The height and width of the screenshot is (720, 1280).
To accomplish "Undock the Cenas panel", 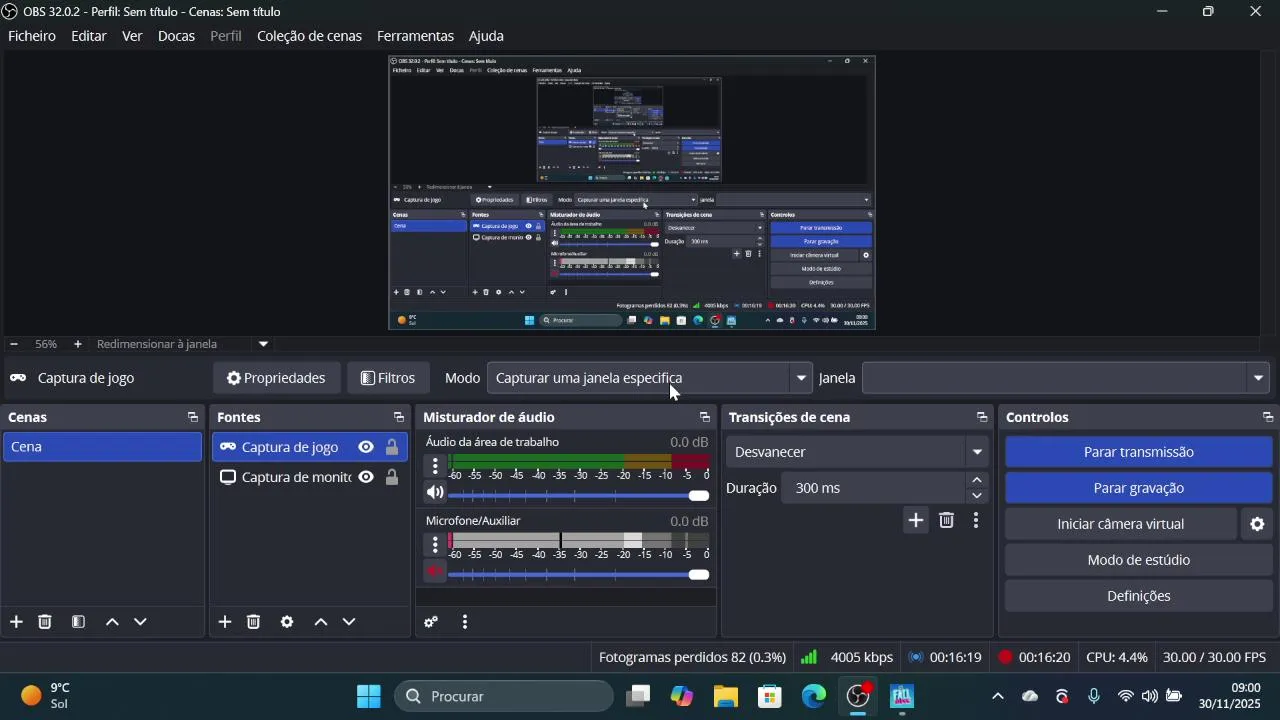I will click(x=193, y=417).
